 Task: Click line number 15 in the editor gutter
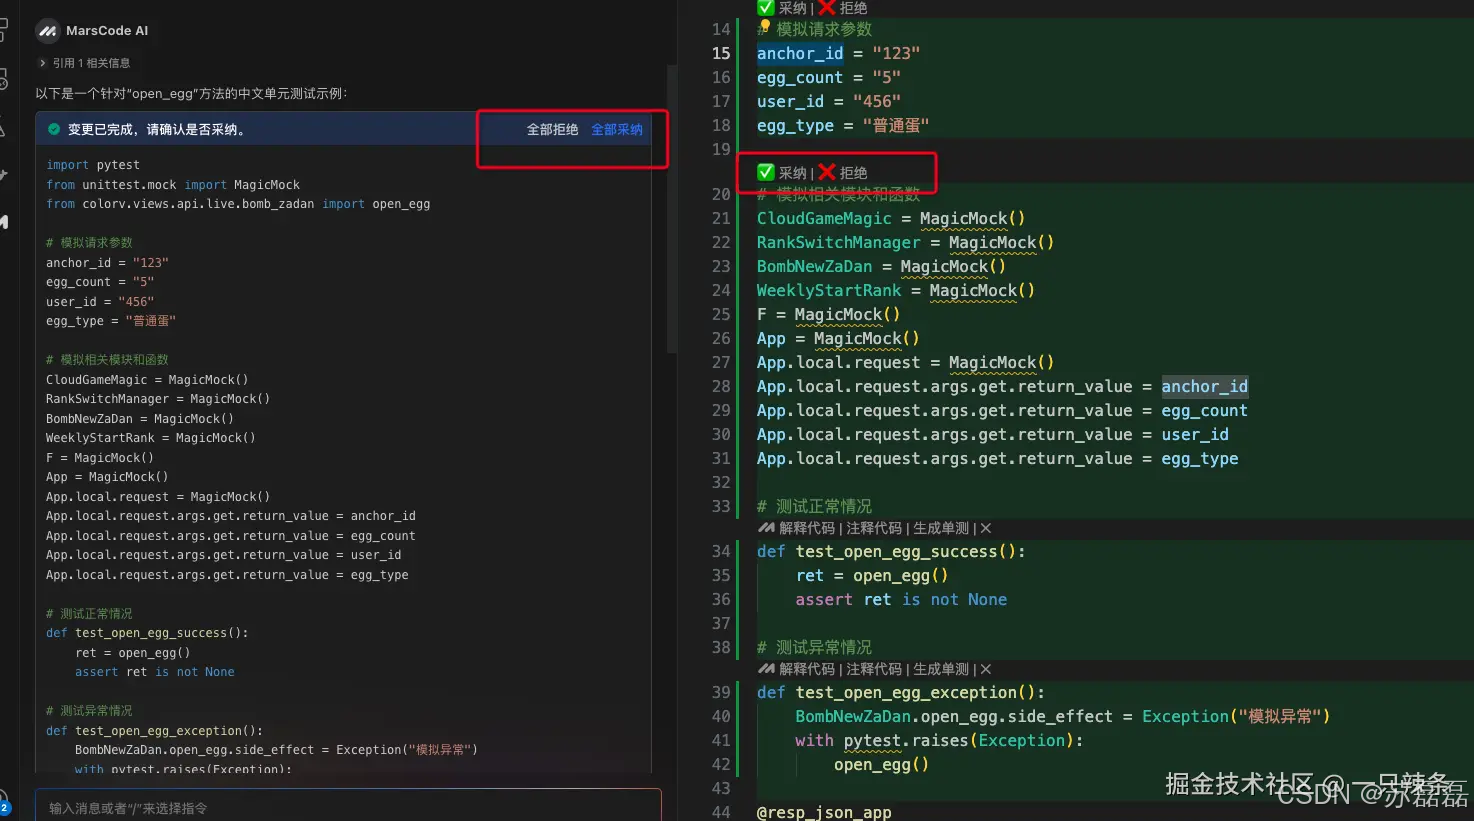click(721, 53)
